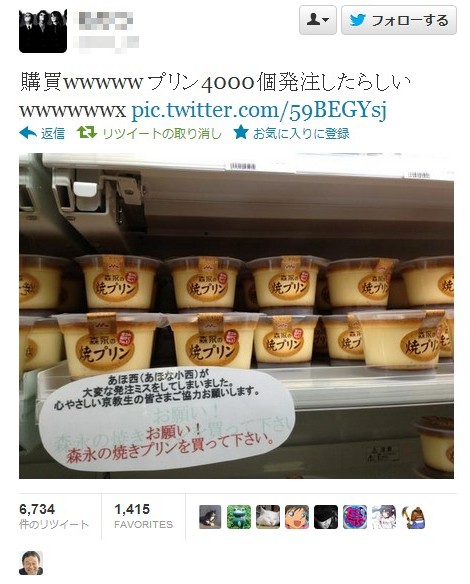
Task: Open the green frog avatar profile
Action: click(x=239, y=517)
